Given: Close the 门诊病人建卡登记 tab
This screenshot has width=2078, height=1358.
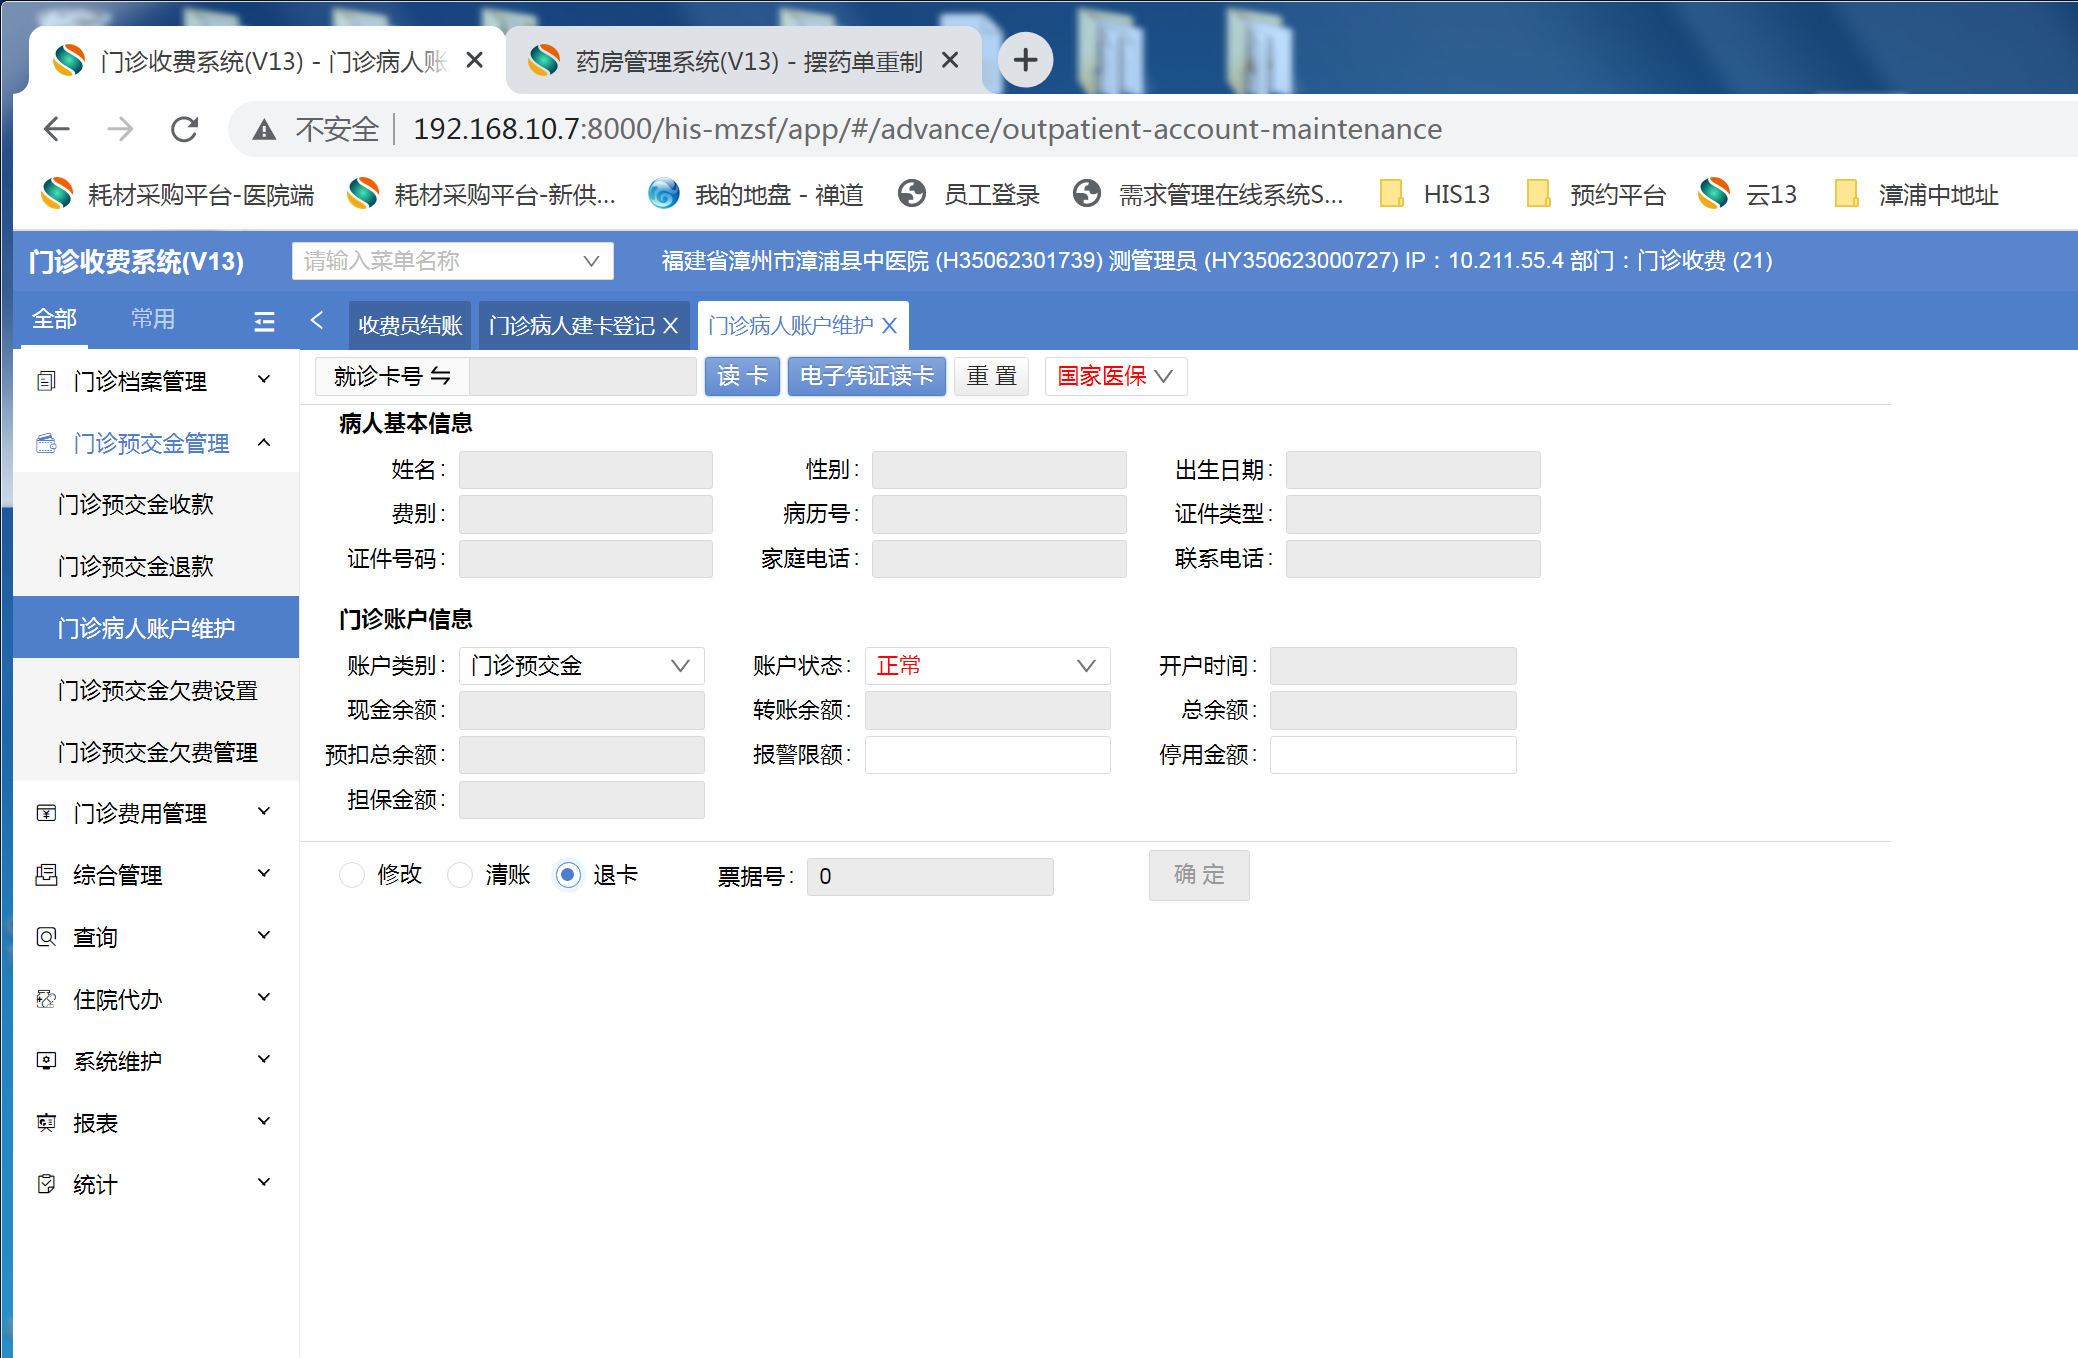Looking at the screenshot, I should click(x=671, y=326).
